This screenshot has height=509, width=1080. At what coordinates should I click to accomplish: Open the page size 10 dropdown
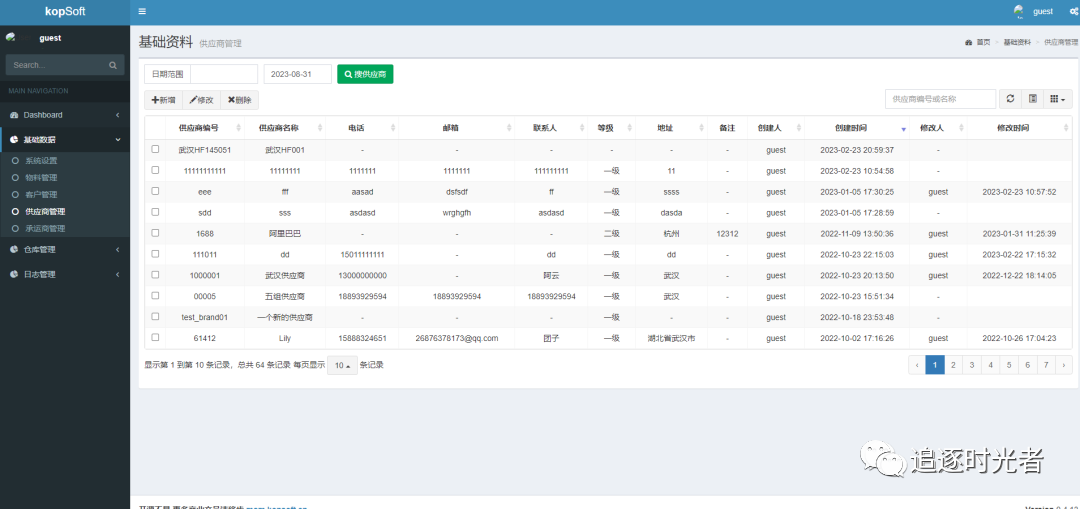coord(342,366)
